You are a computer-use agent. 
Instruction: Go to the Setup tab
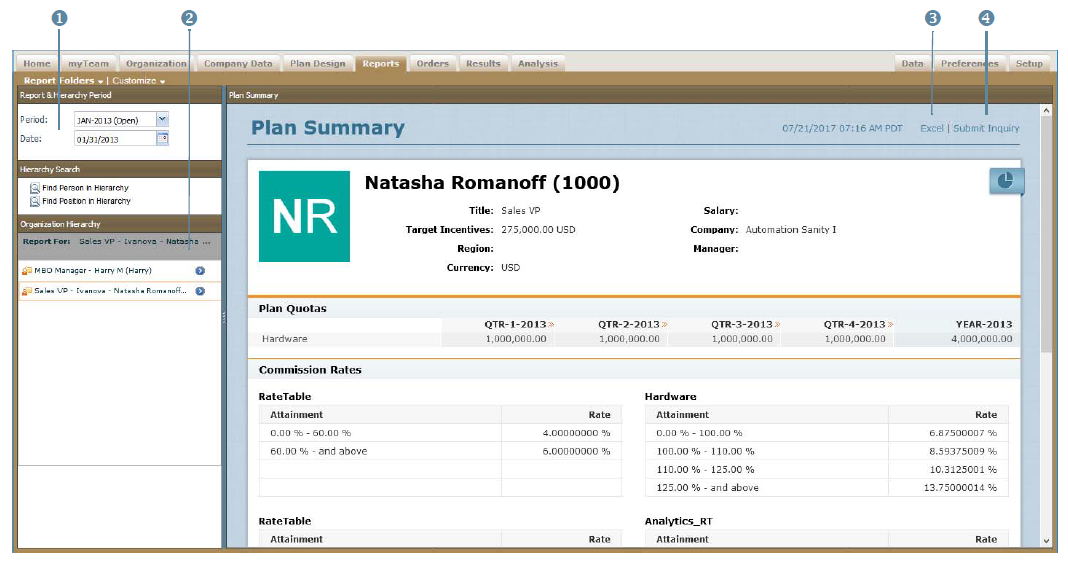pyautogui.click(x=1029, y=63)
